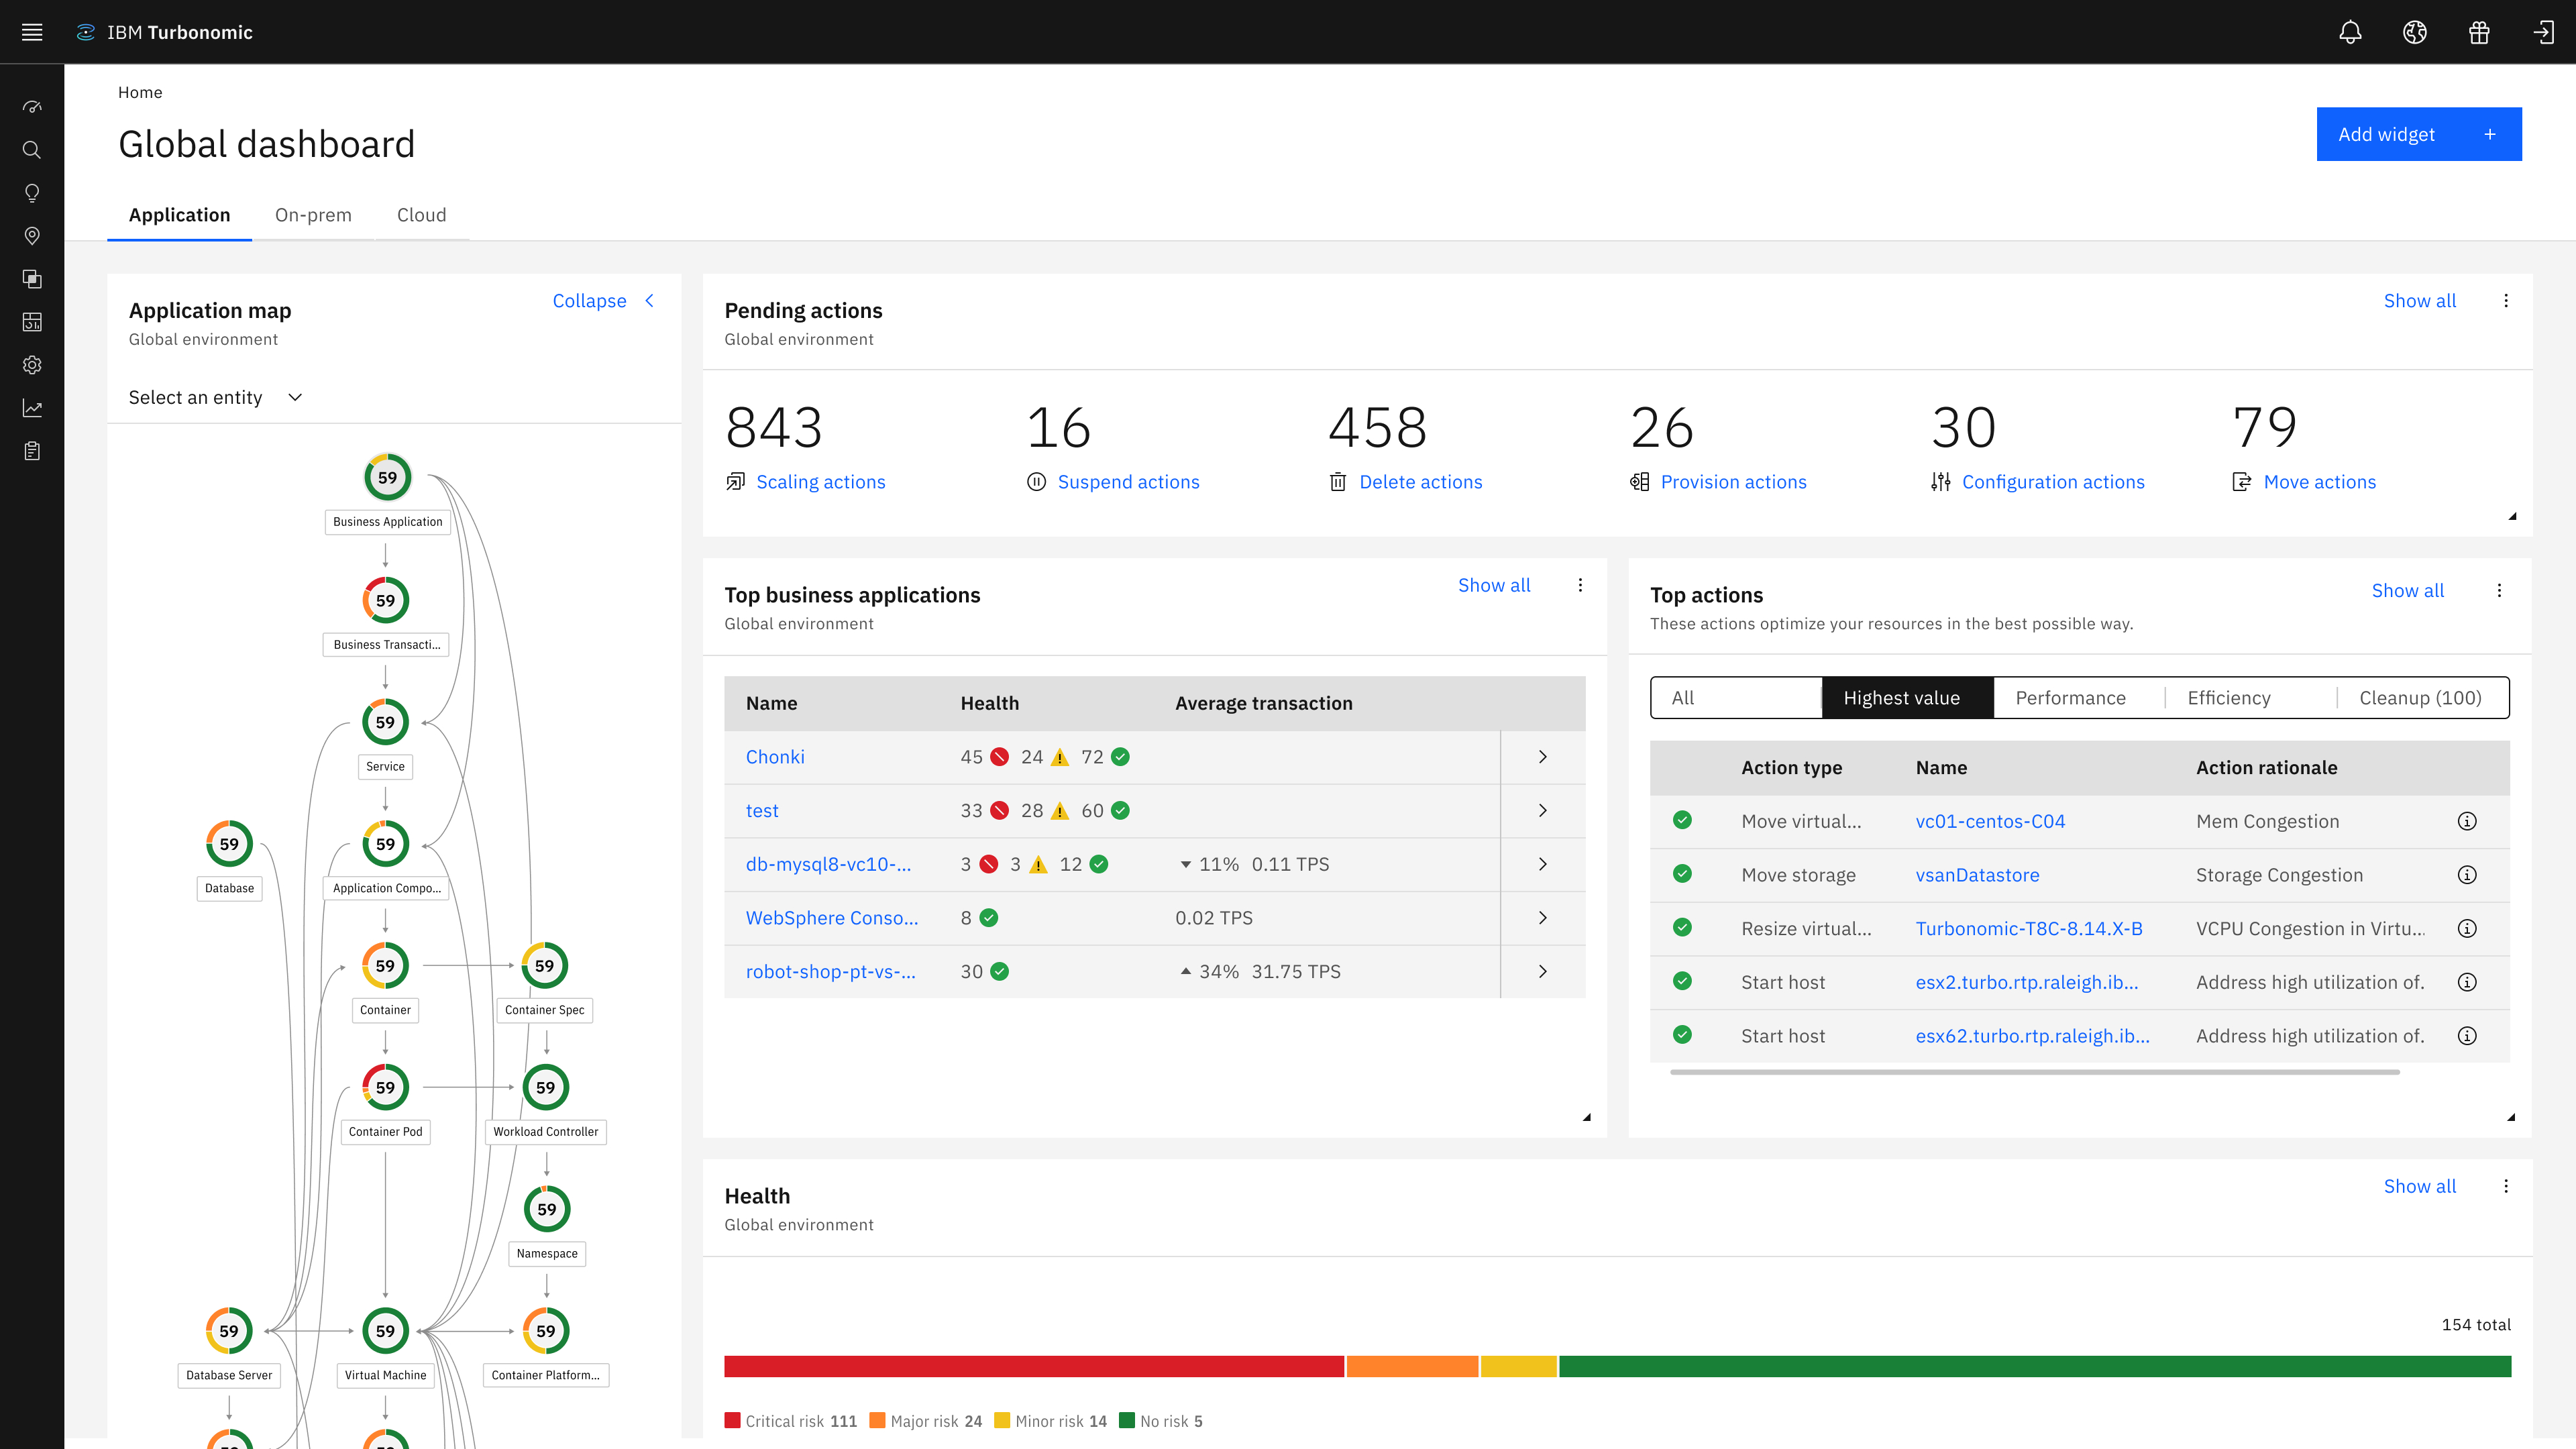
Task: Switch to the On-prem tab
Action: coord(313,215)
